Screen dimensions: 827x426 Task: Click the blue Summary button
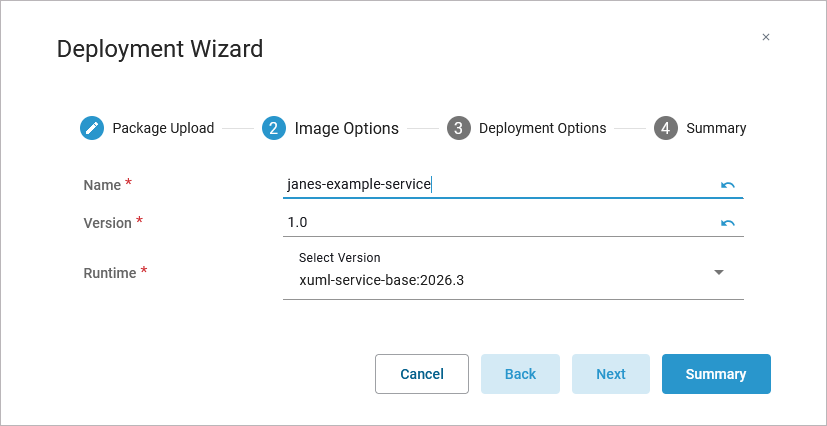coord(716,374)
